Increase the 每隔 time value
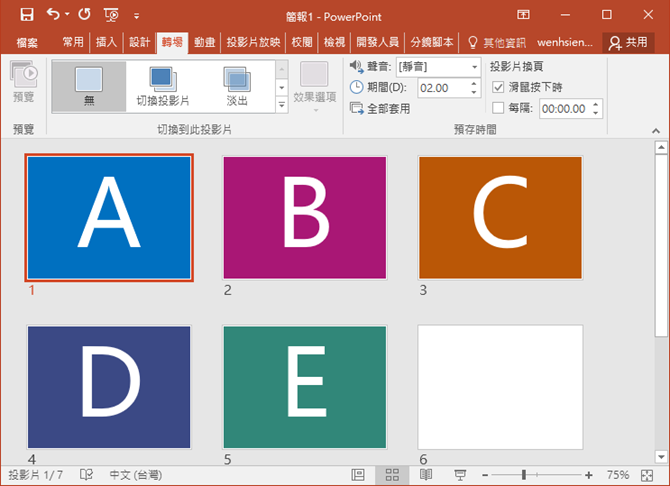Image resolution: width=670 pixels, height=486 pixels. (596, 104)
